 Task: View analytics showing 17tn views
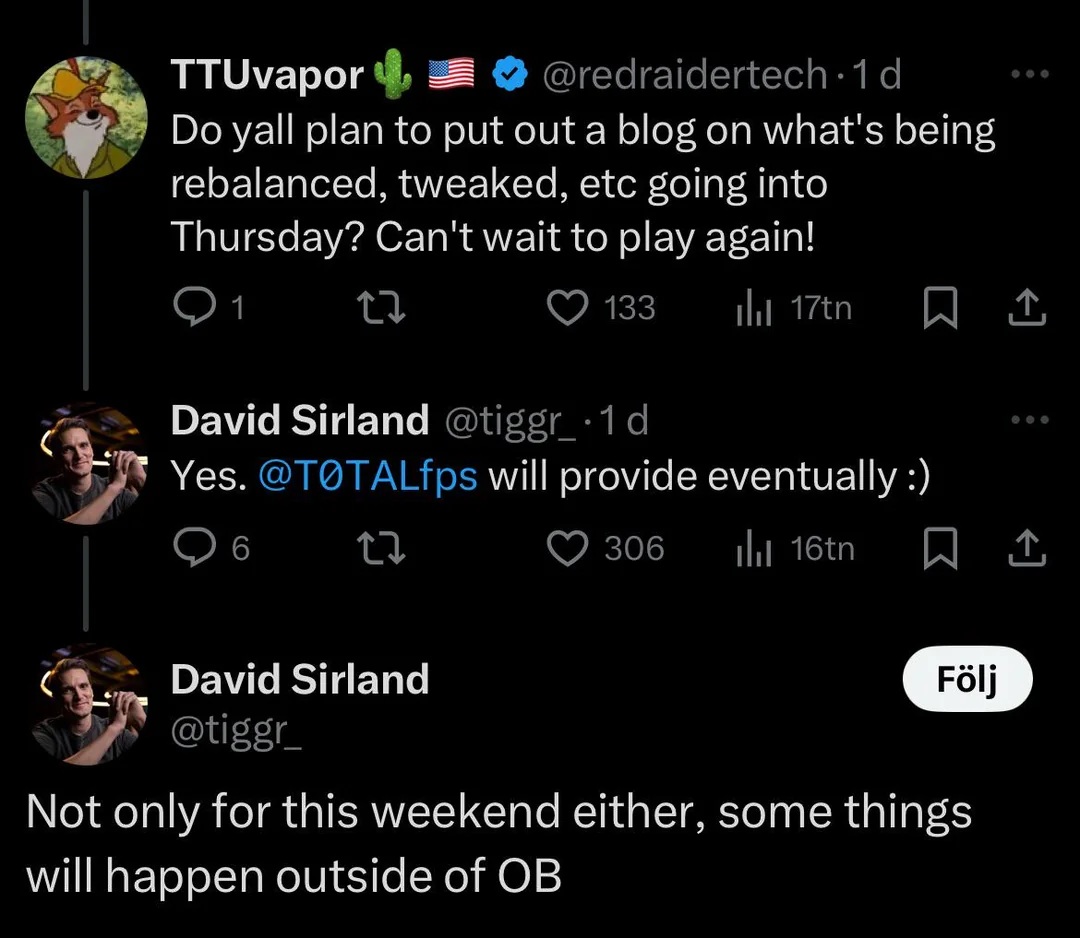[x=794, y=308]
